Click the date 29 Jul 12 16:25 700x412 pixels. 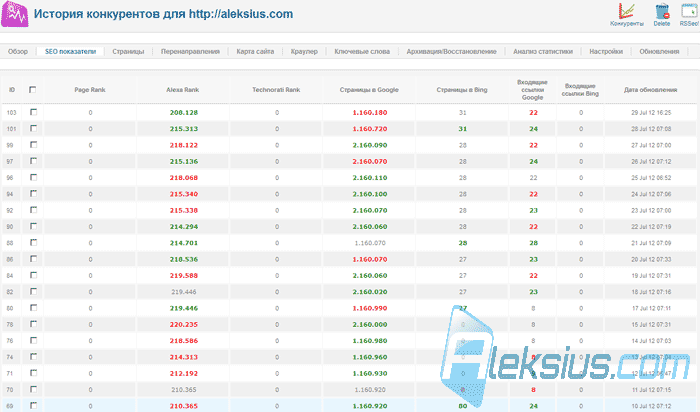651,112
